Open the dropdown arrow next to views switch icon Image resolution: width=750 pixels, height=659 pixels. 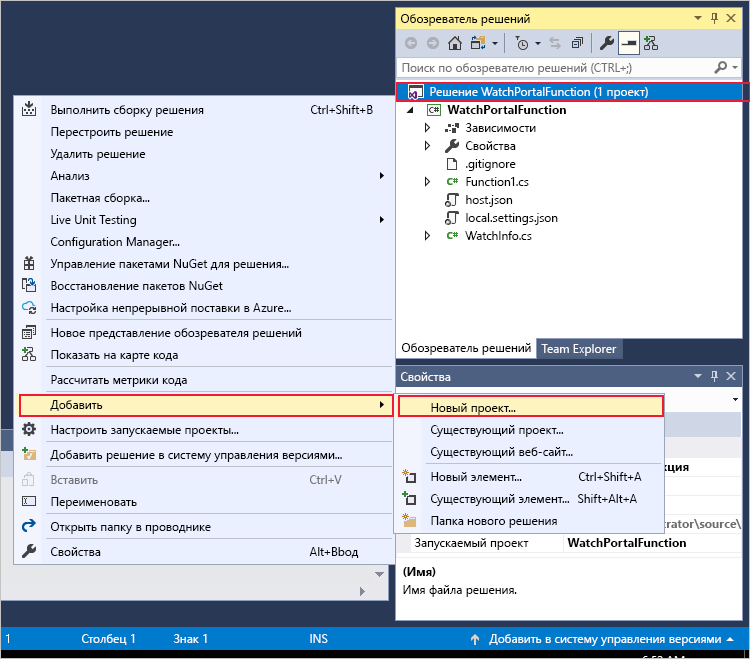tap(495, 44)
